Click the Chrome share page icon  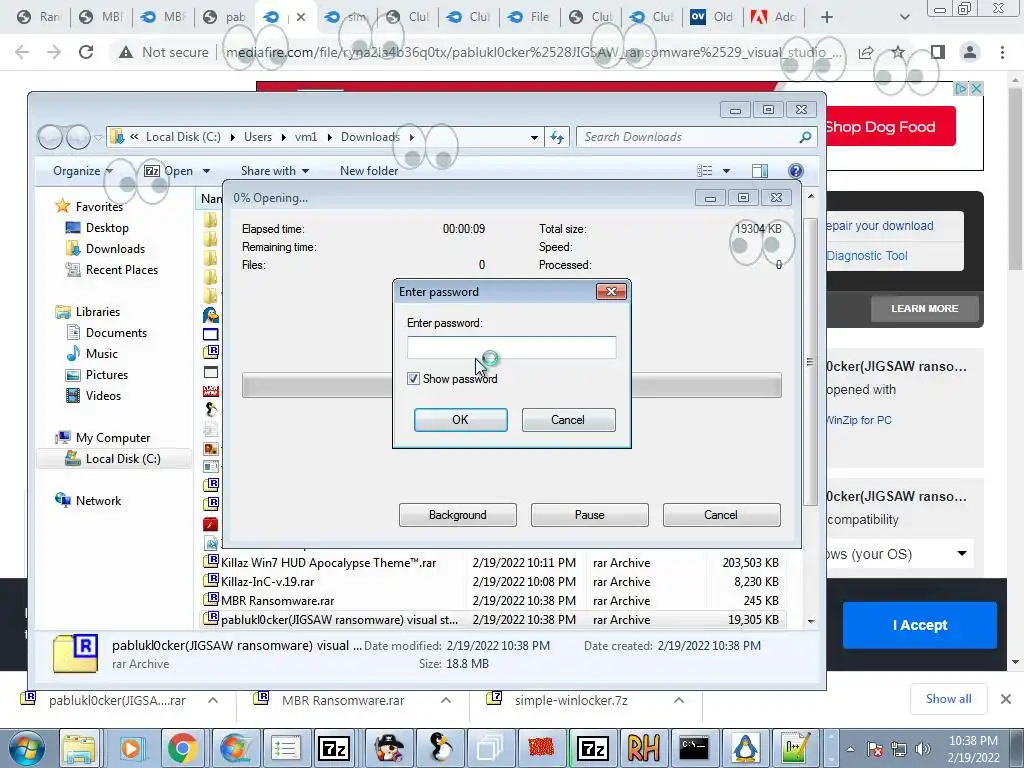pos(866,52)
